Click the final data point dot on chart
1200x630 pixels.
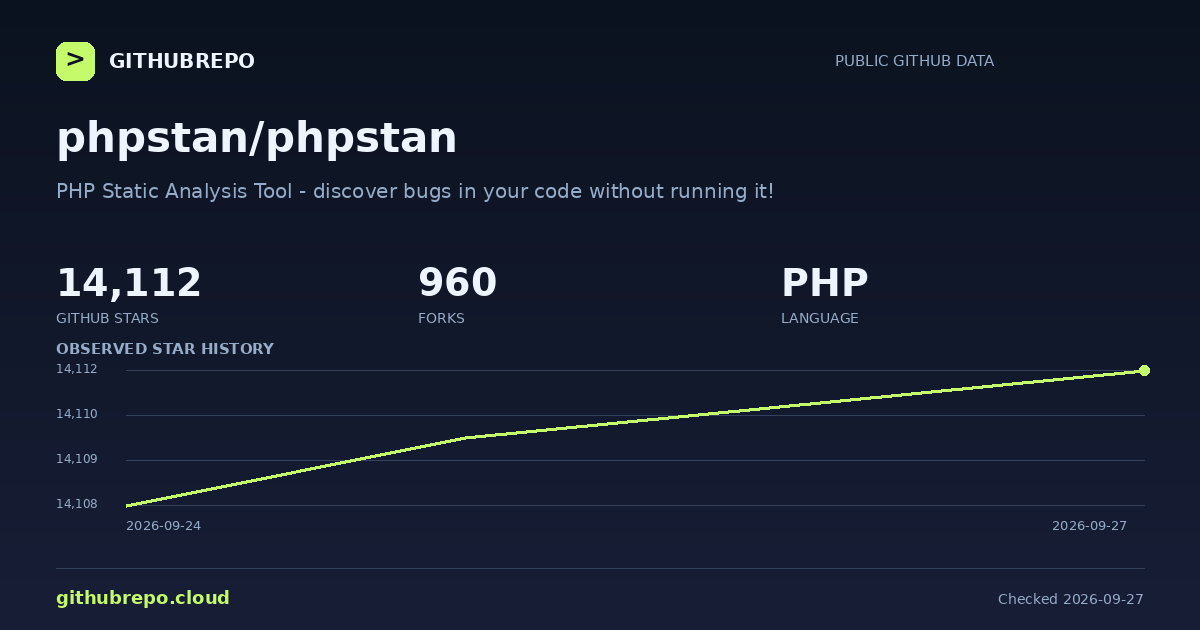tap(1144, 370)
